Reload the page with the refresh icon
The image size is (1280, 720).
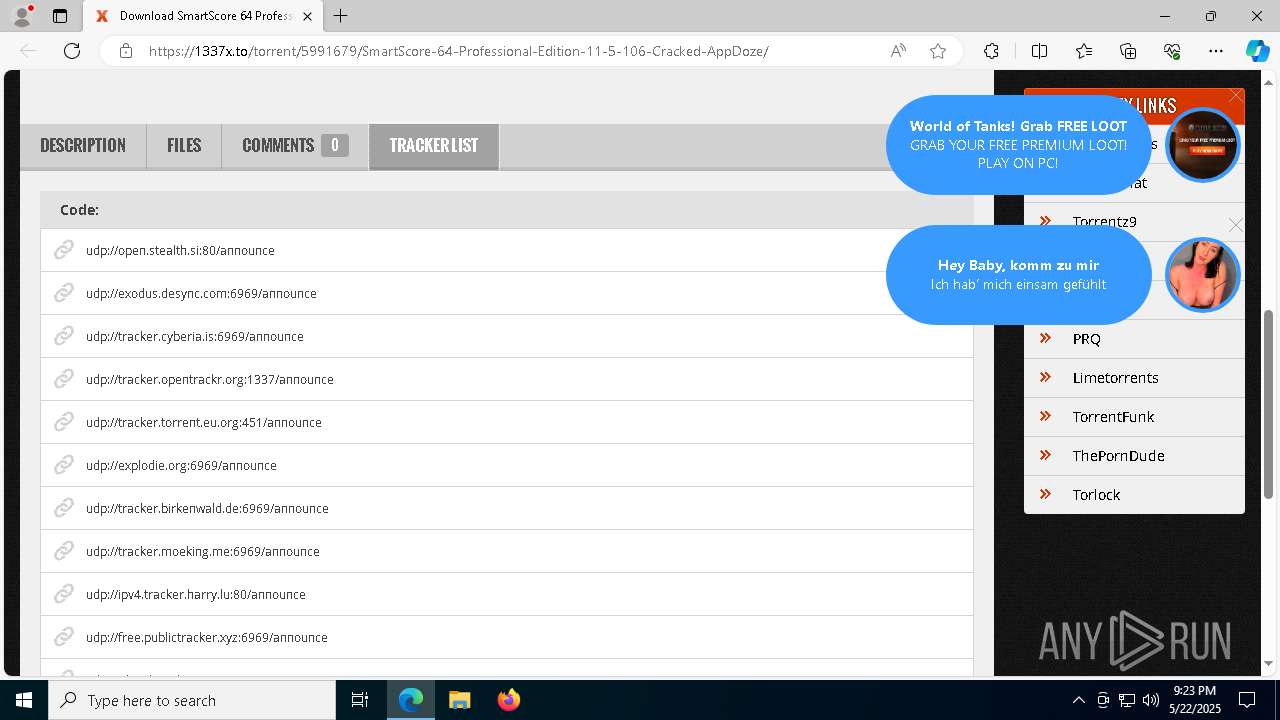[72, 51]
